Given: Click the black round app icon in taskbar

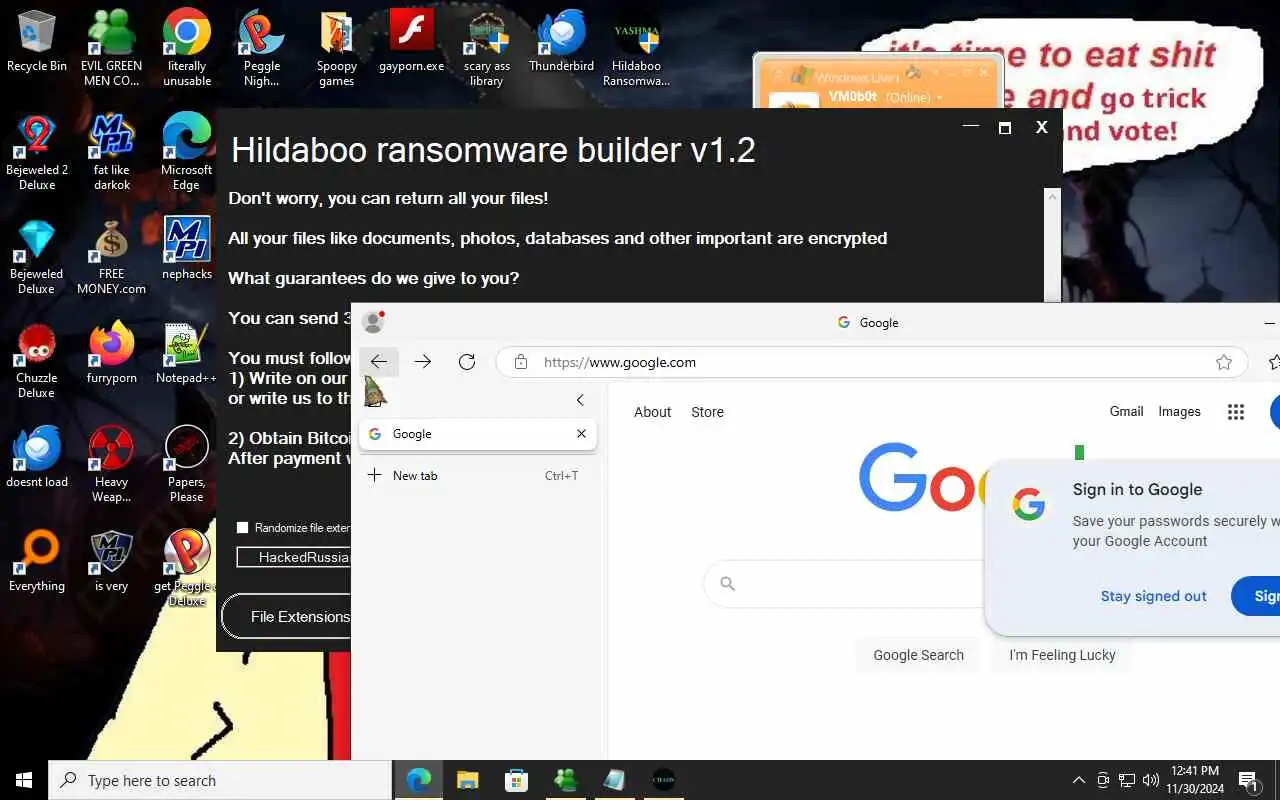Looking at the screenshot, I should point(663,780).
